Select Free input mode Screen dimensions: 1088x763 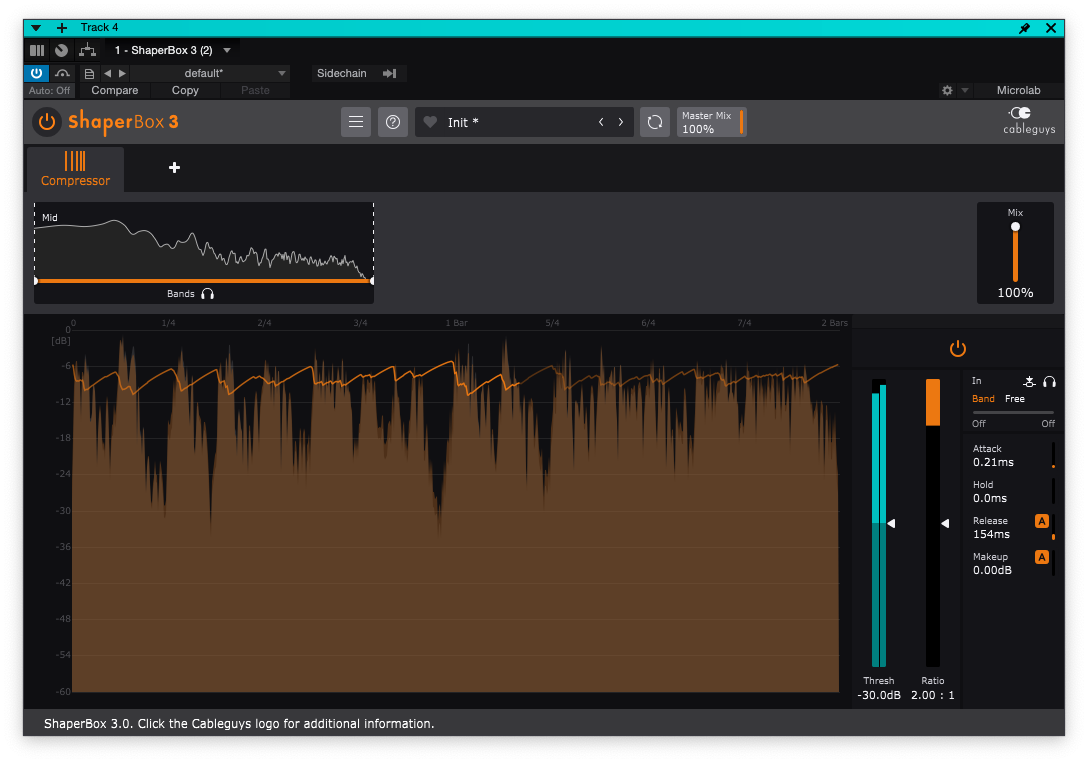[1014, 399]
